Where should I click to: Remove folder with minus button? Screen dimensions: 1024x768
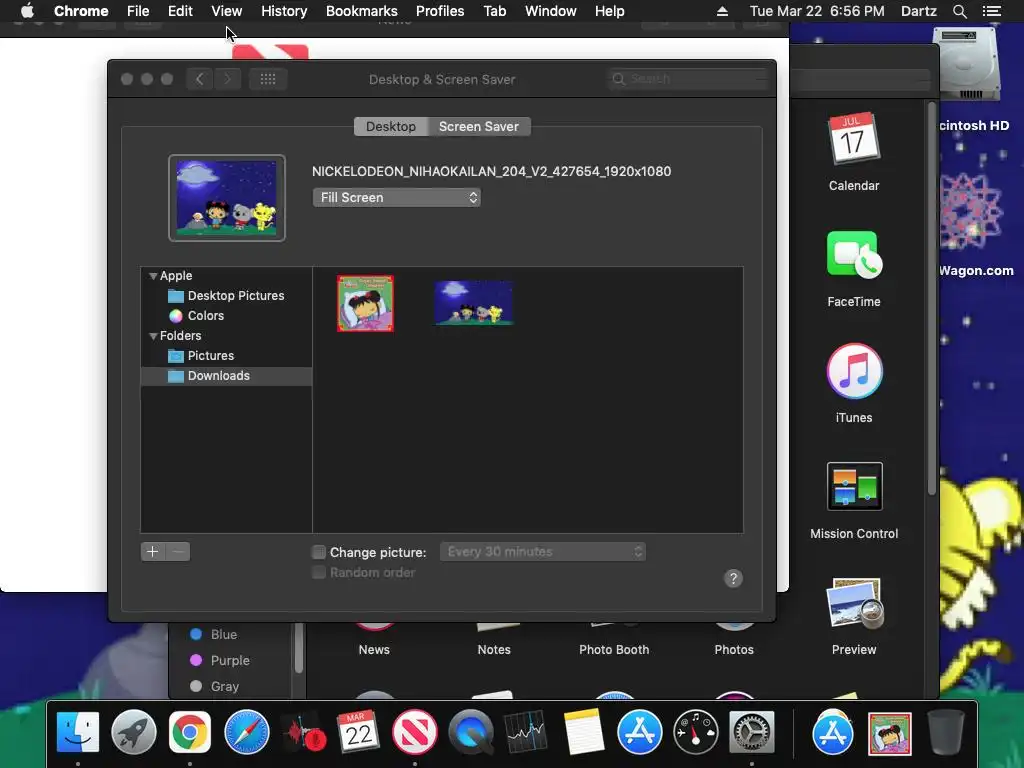(x=178, y=551)
